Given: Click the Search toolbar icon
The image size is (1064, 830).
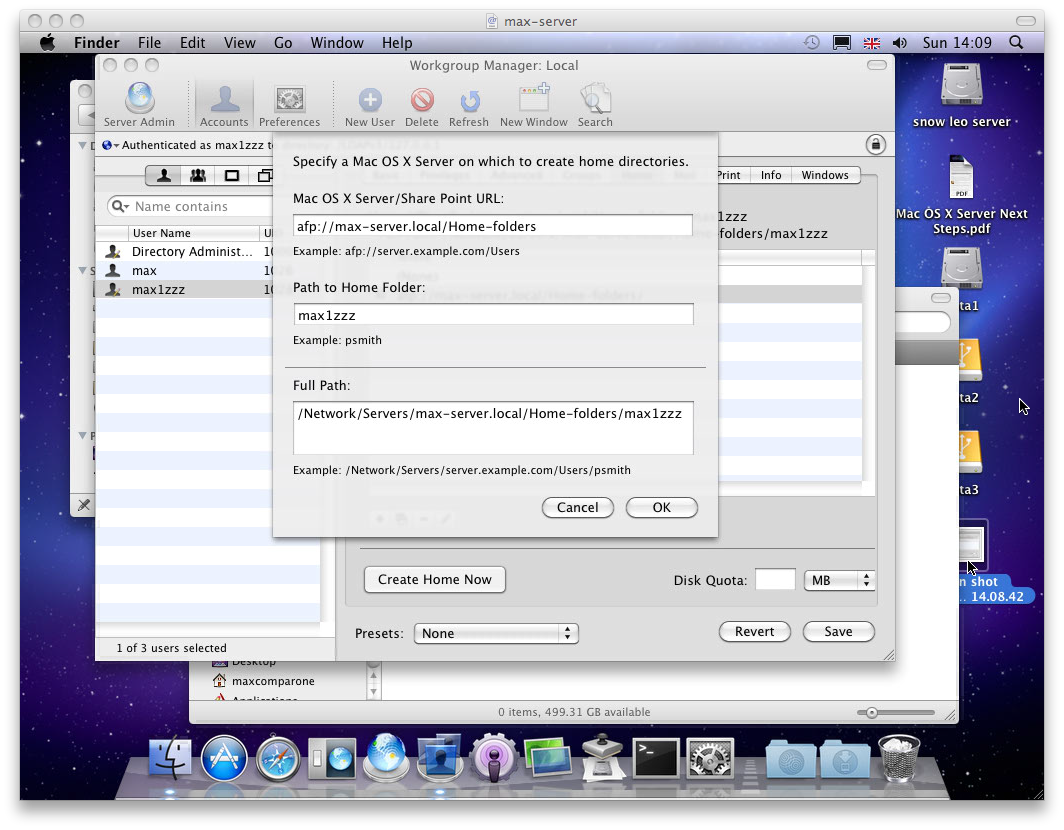Looking at the screenshot, I should 595,105.
